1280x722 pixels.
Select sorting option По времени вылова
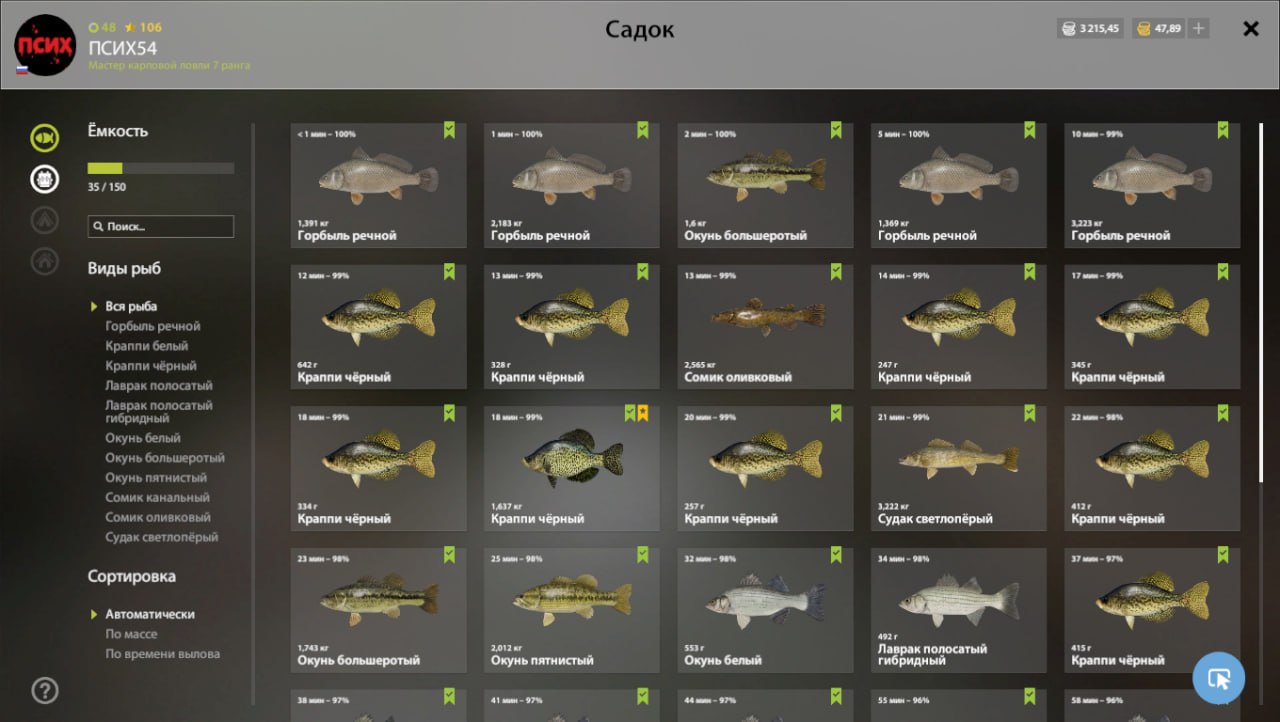(163, 654)
